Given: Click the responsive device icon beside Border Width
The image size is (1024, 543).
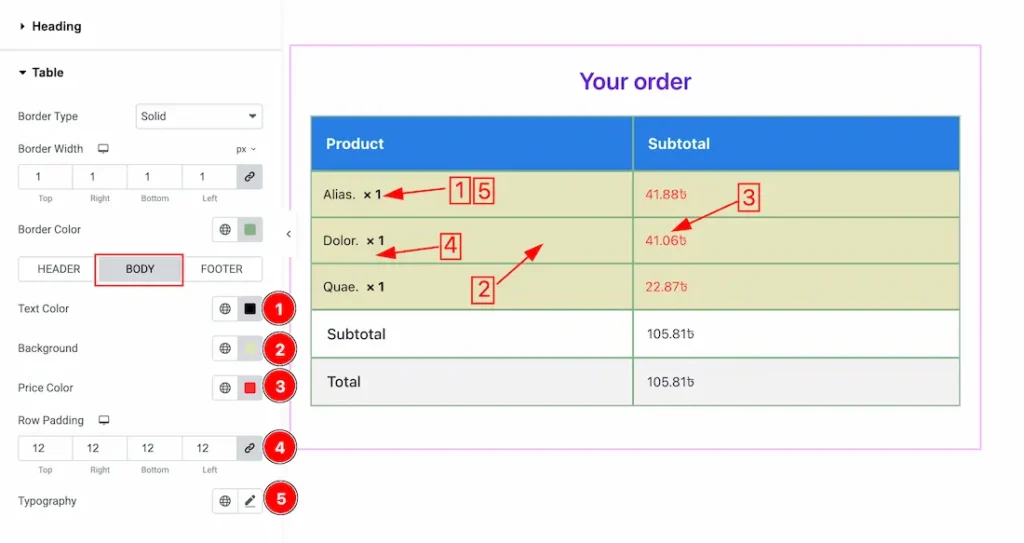Looking at the screenshot, I should 102,149.
